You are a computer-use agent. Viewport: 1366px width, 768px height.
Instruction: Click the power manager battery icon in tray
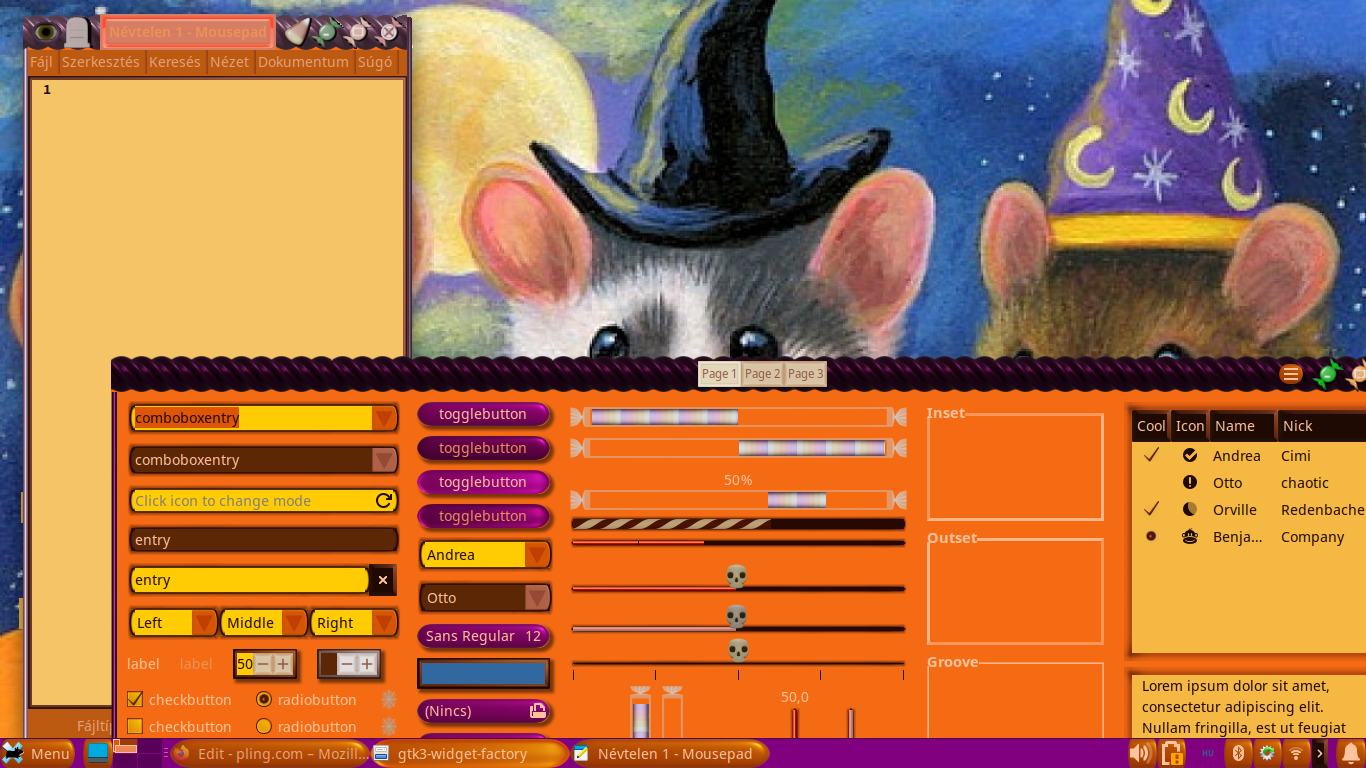(1172, 753)
